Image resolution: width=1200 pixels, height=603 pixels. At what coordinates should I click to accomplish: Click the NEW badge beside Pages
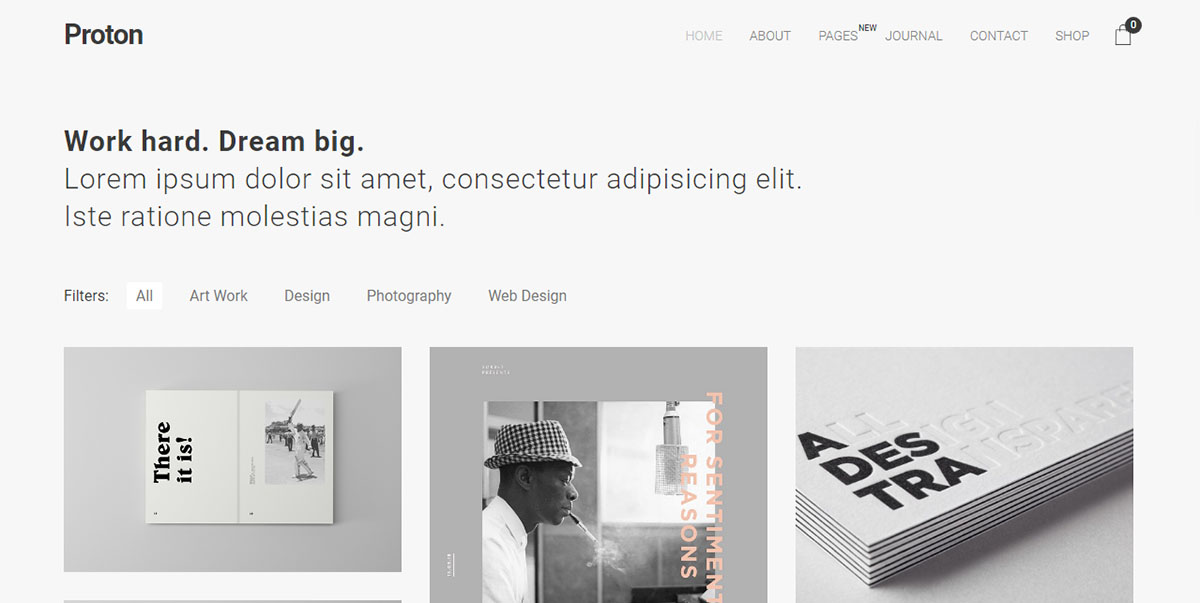tap(867, 28)
